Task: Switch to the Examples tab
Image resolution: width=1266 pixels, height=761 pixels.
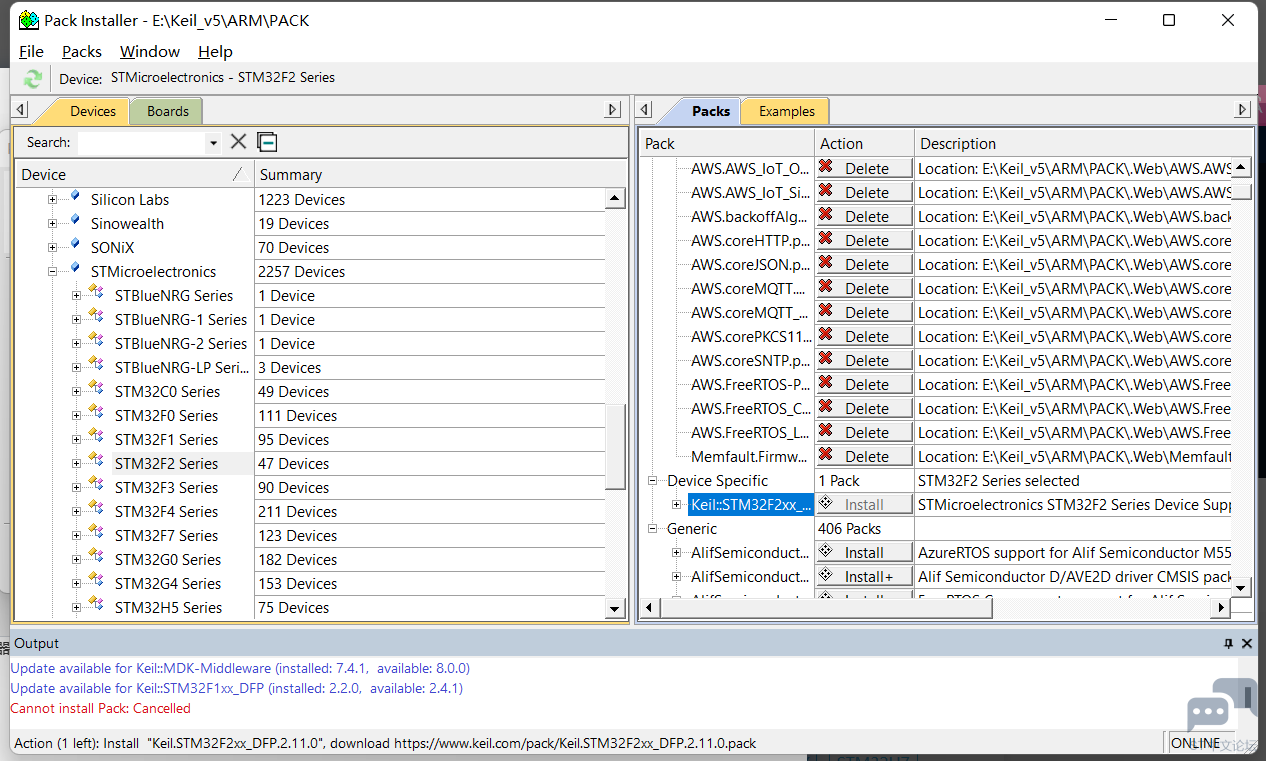Action: pyautogui.click(x=787, y=111)
